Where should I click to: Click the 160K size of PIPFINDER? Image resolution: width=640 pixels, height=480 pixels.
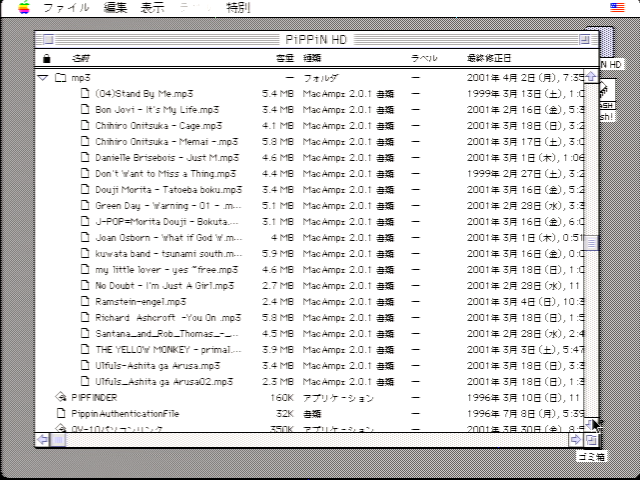click(282, 397)
